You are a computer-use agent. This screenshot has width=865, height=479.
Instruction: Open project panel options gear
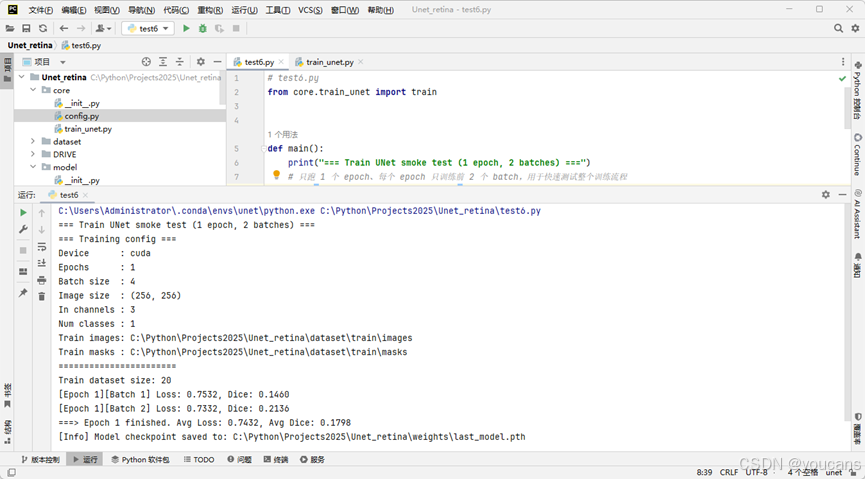[201, 62]
